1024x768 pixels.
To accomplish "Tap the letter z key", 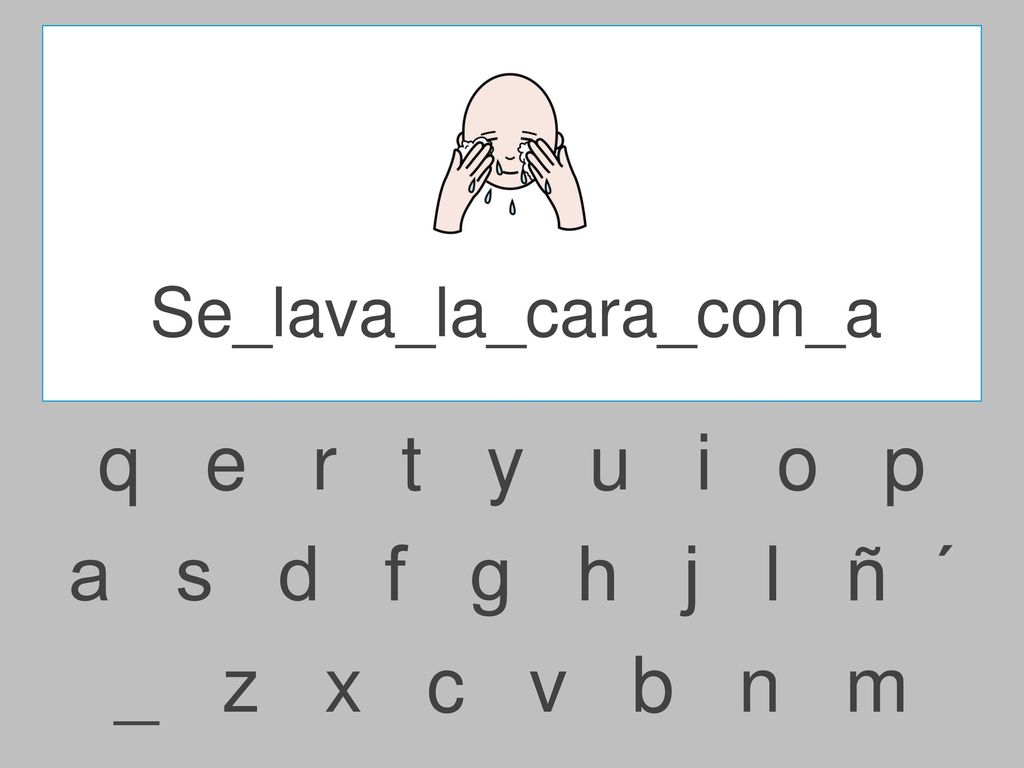I will tap(240, 690).
